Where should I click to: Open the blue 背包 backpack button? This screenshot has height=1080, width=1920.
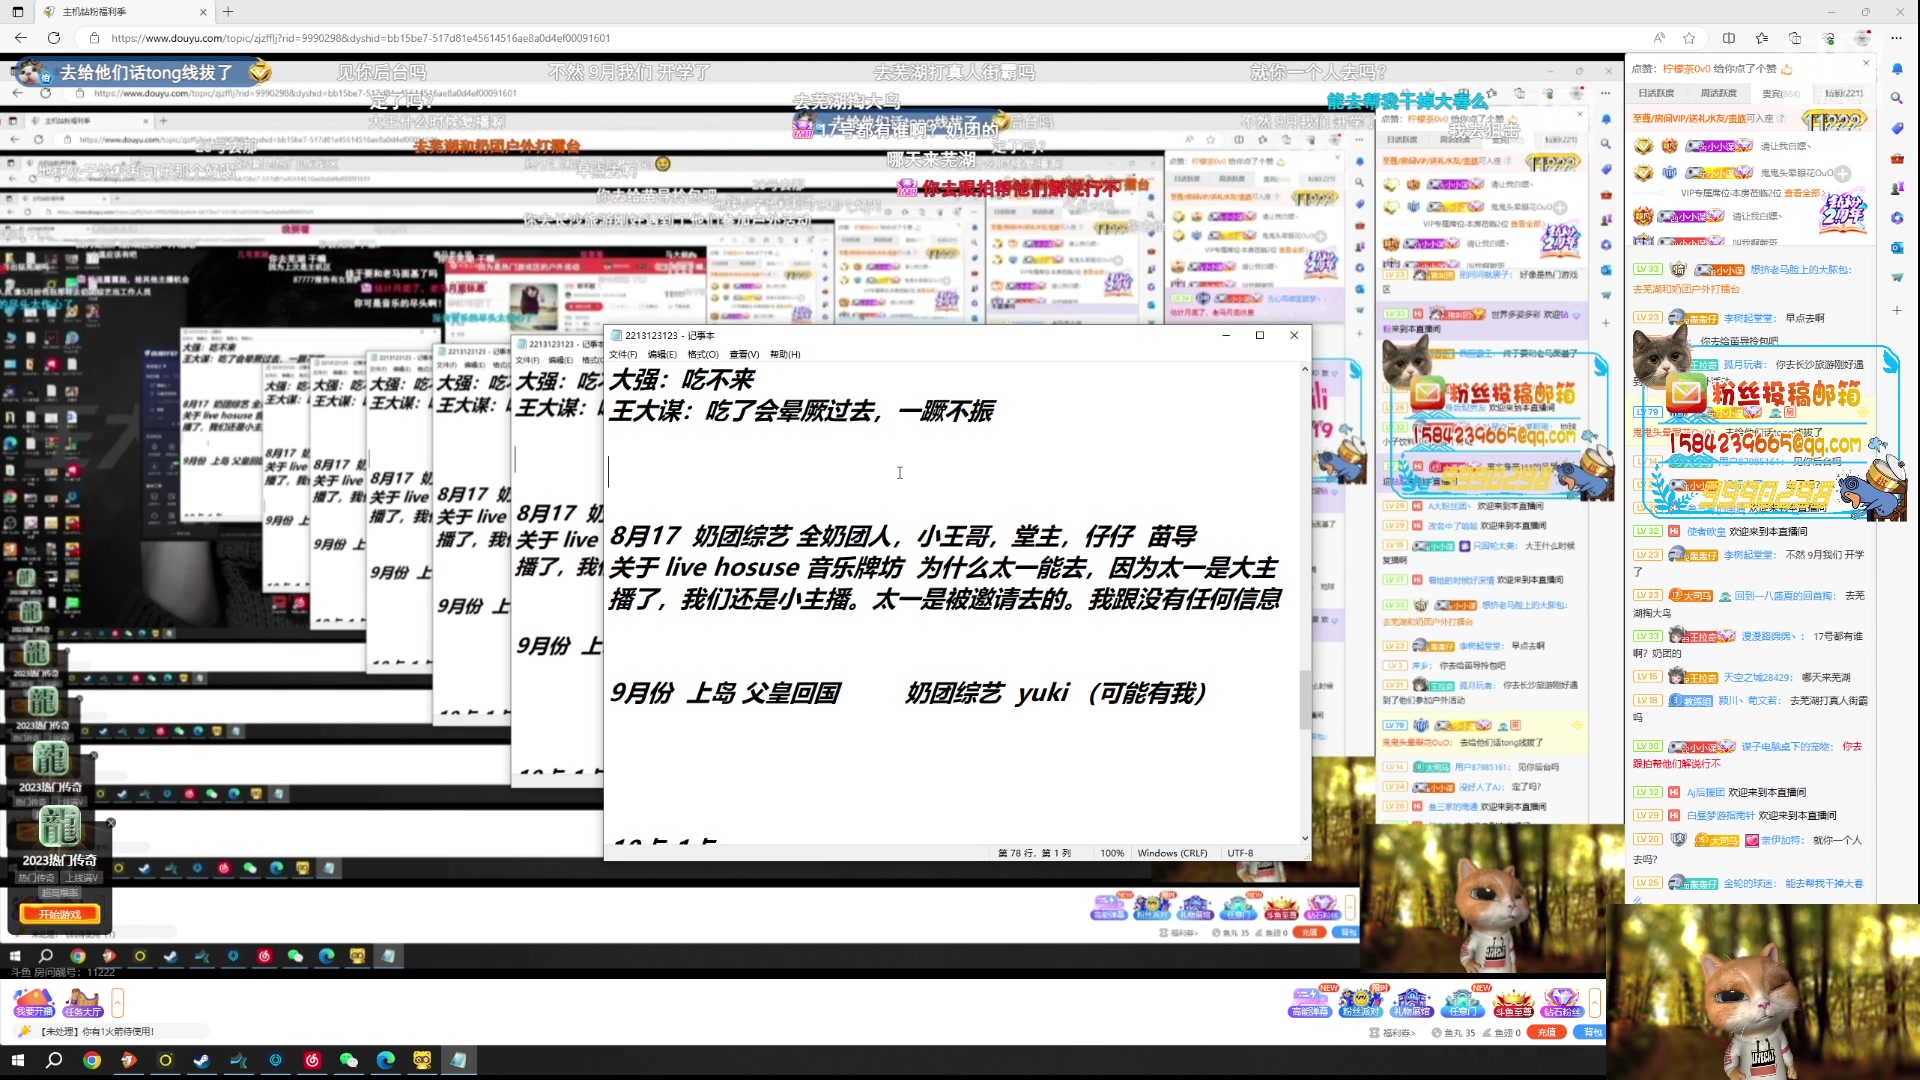click(1589, 1032)
